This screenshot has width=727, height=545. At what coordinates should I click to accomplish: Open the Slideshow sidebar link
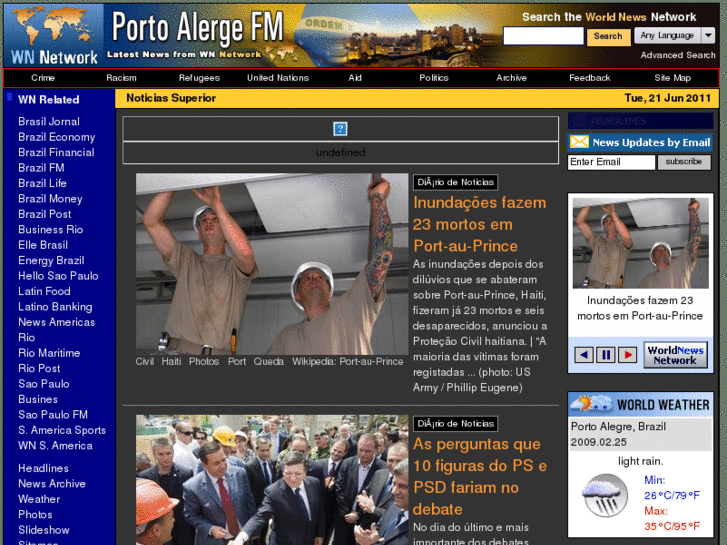(x=44, y=530)
